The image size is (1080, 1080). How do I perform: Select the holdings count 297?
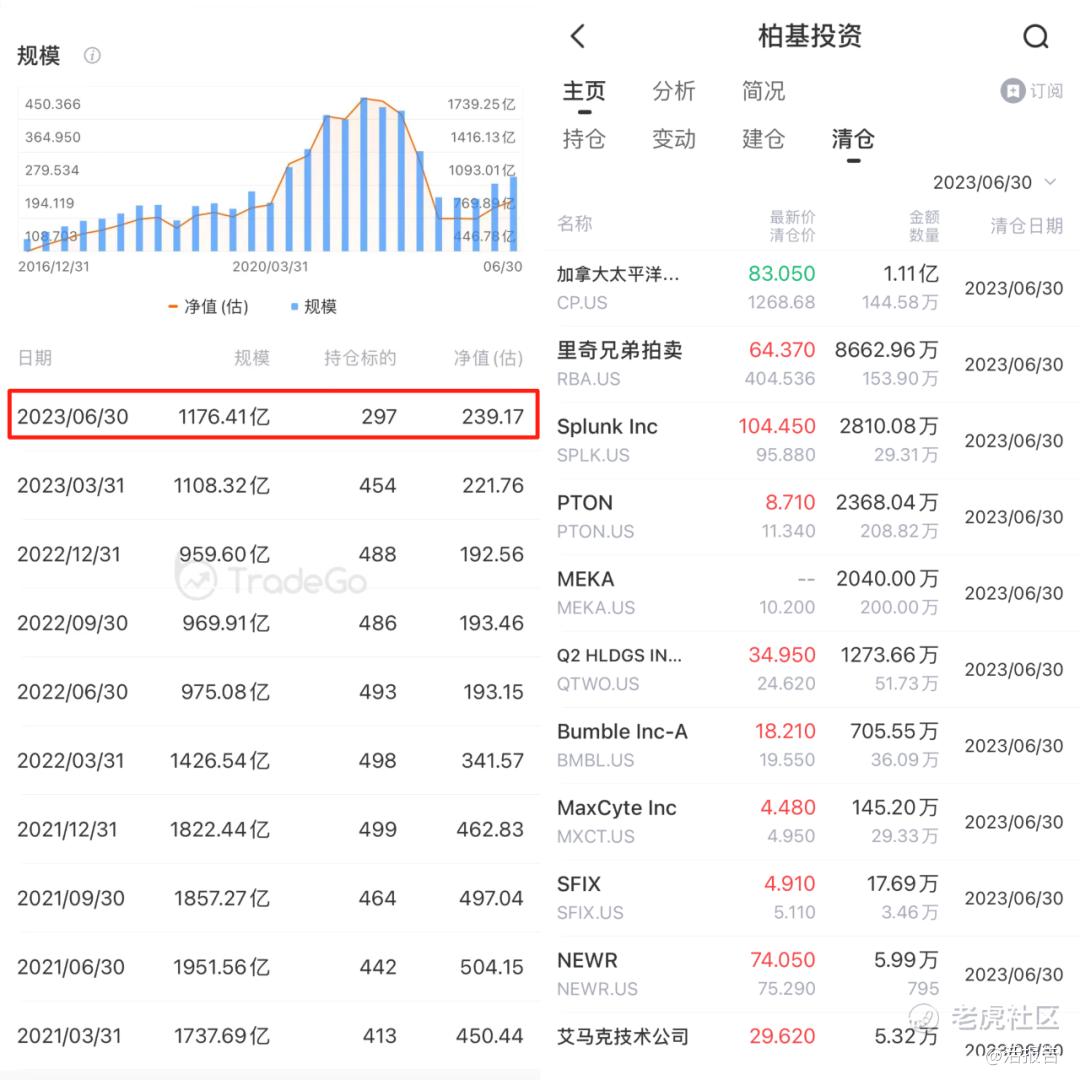coord(379,416)
